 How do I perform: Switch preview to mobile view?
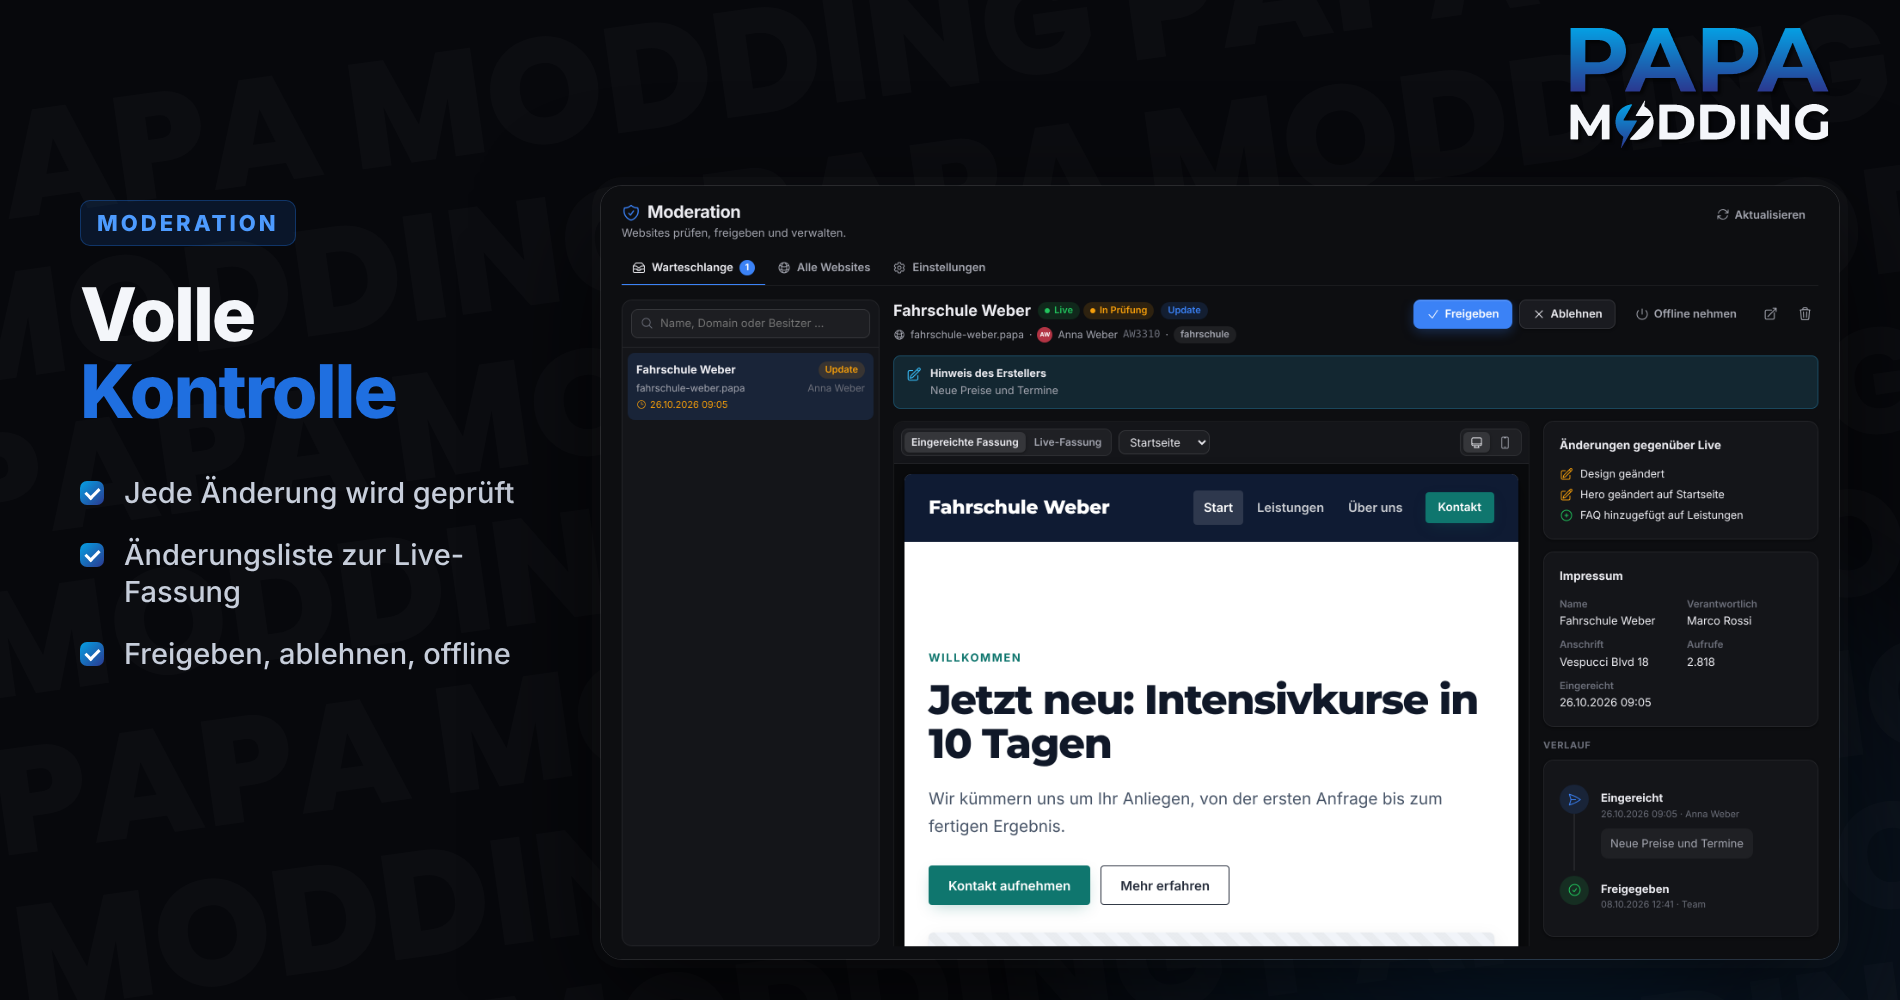tap(1505, 442)
